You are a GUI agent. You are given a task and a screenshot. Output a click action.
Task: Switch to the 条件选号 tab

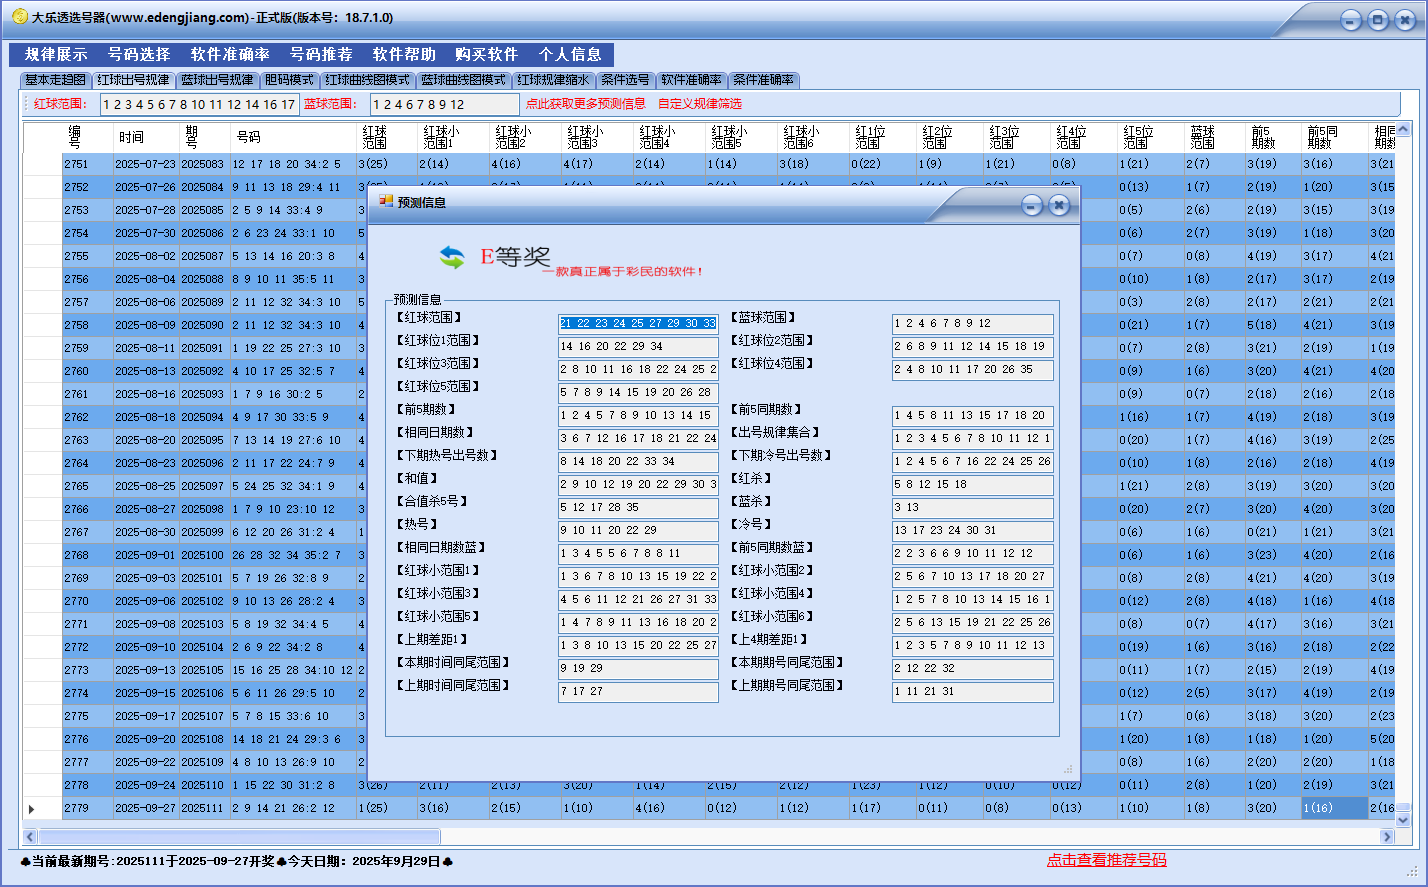[625, 80]
